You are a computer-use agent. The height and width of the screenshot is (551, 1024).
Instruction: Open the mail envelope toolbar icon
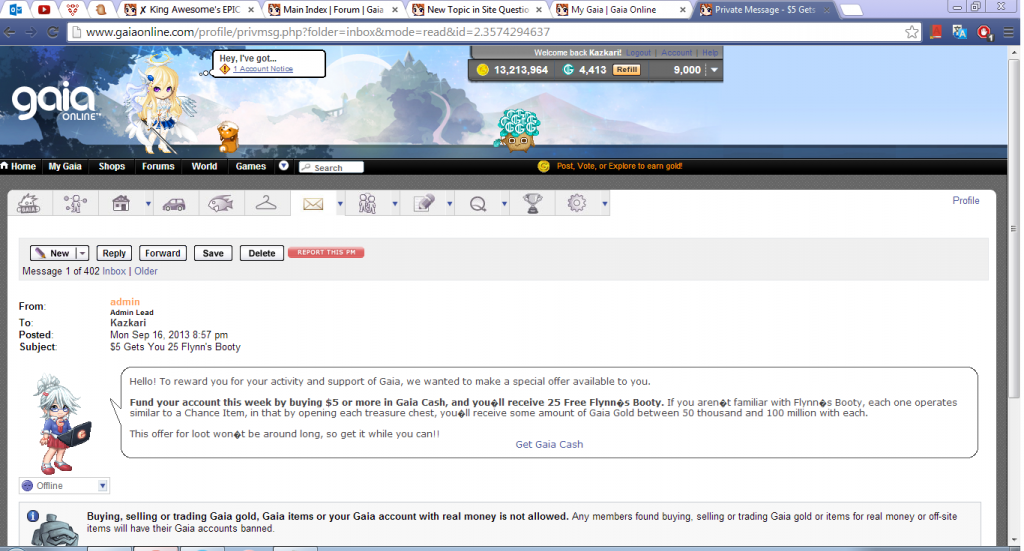pyautogui.click(x=313, y=204)
